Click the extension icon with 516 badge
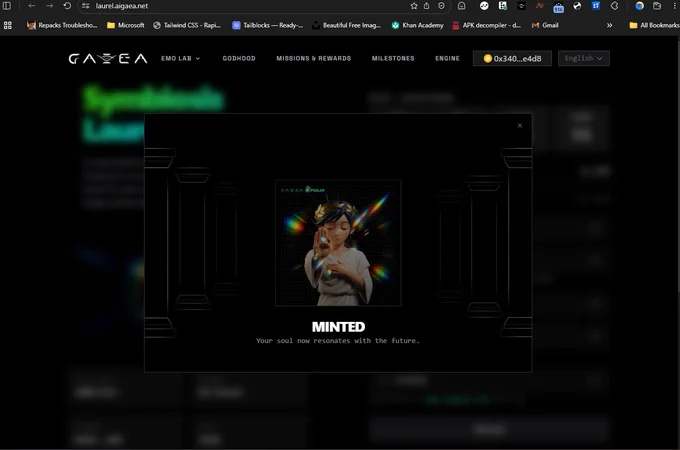This screenshot has width=680, height=450. [x=559, y=7]
